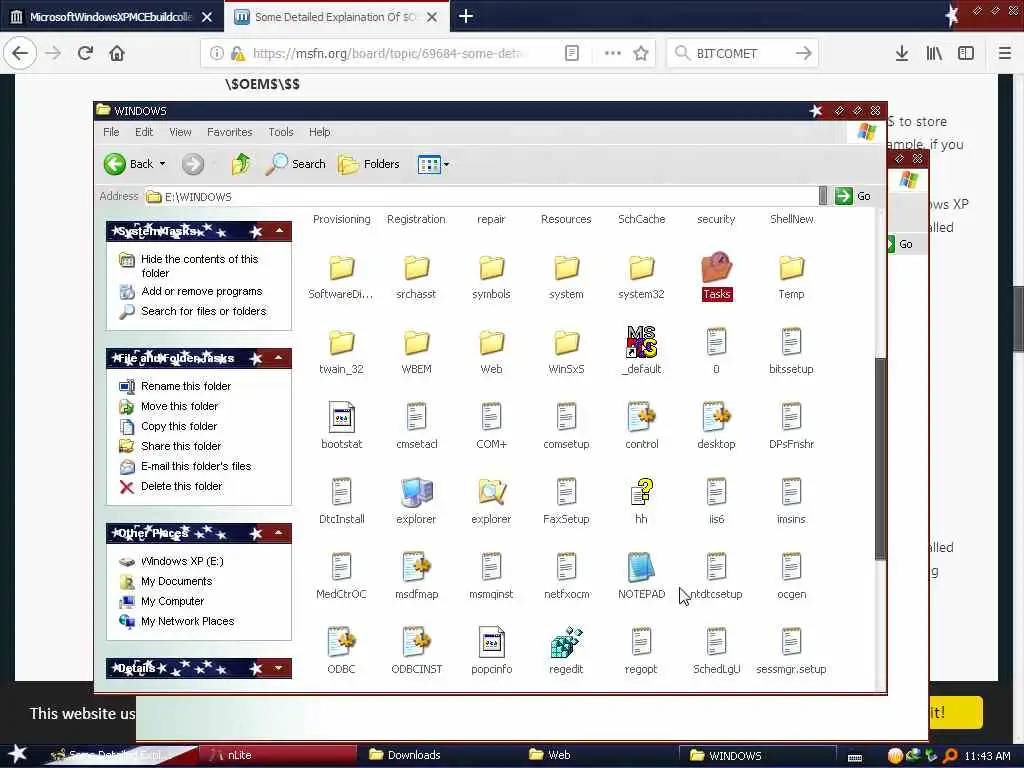The image size is (1024, 768).
Task: Open browser downloads arrow icon
Action: pyautogui.click(x=901, y=53)
